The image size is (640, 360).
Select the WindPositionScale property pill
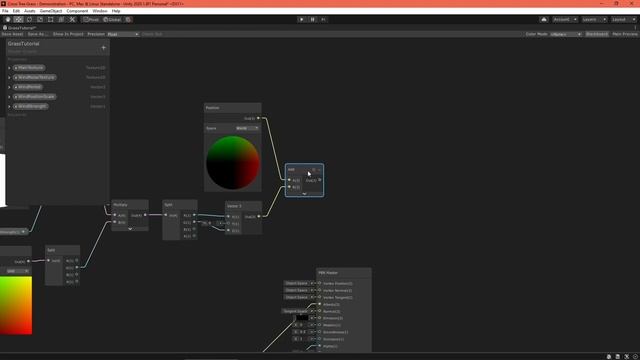(35, 97)
